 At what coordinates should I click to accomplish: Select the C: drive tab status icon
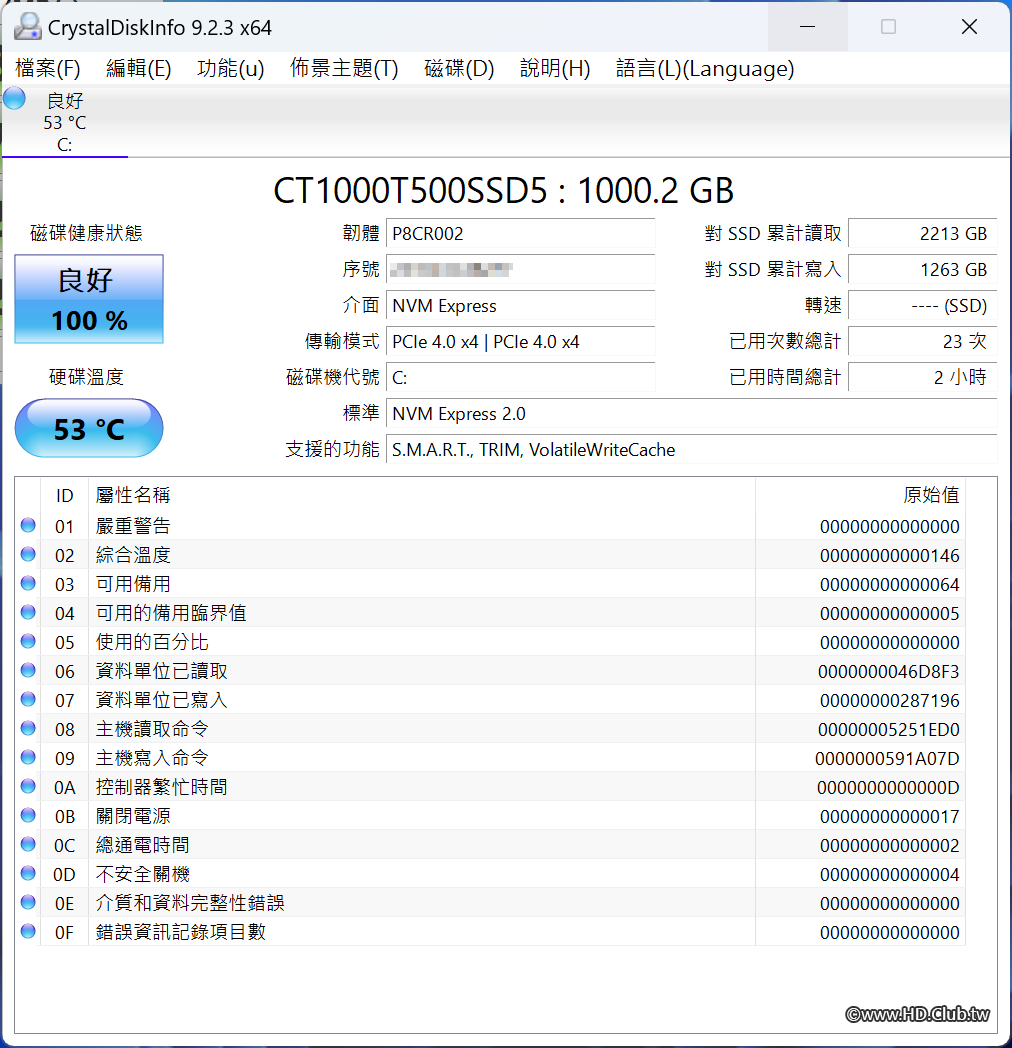[x=14, y=99]
